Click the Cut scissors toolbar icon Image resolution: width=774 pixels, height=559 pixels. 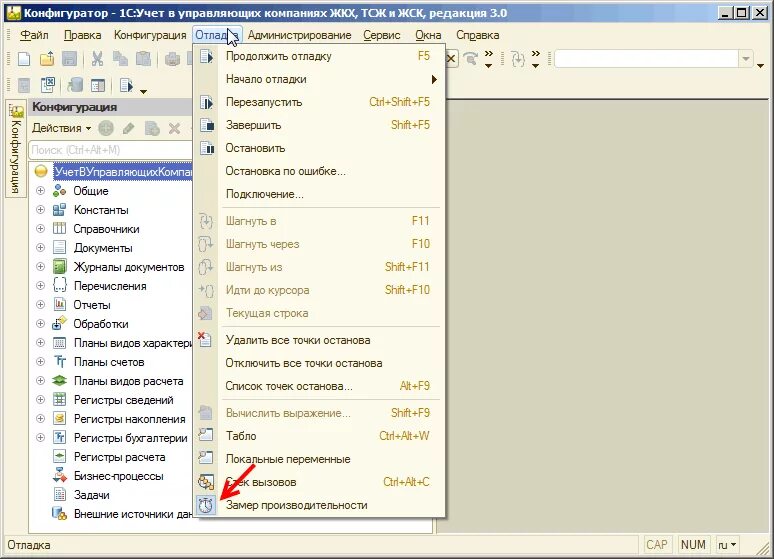pos(97,59)
